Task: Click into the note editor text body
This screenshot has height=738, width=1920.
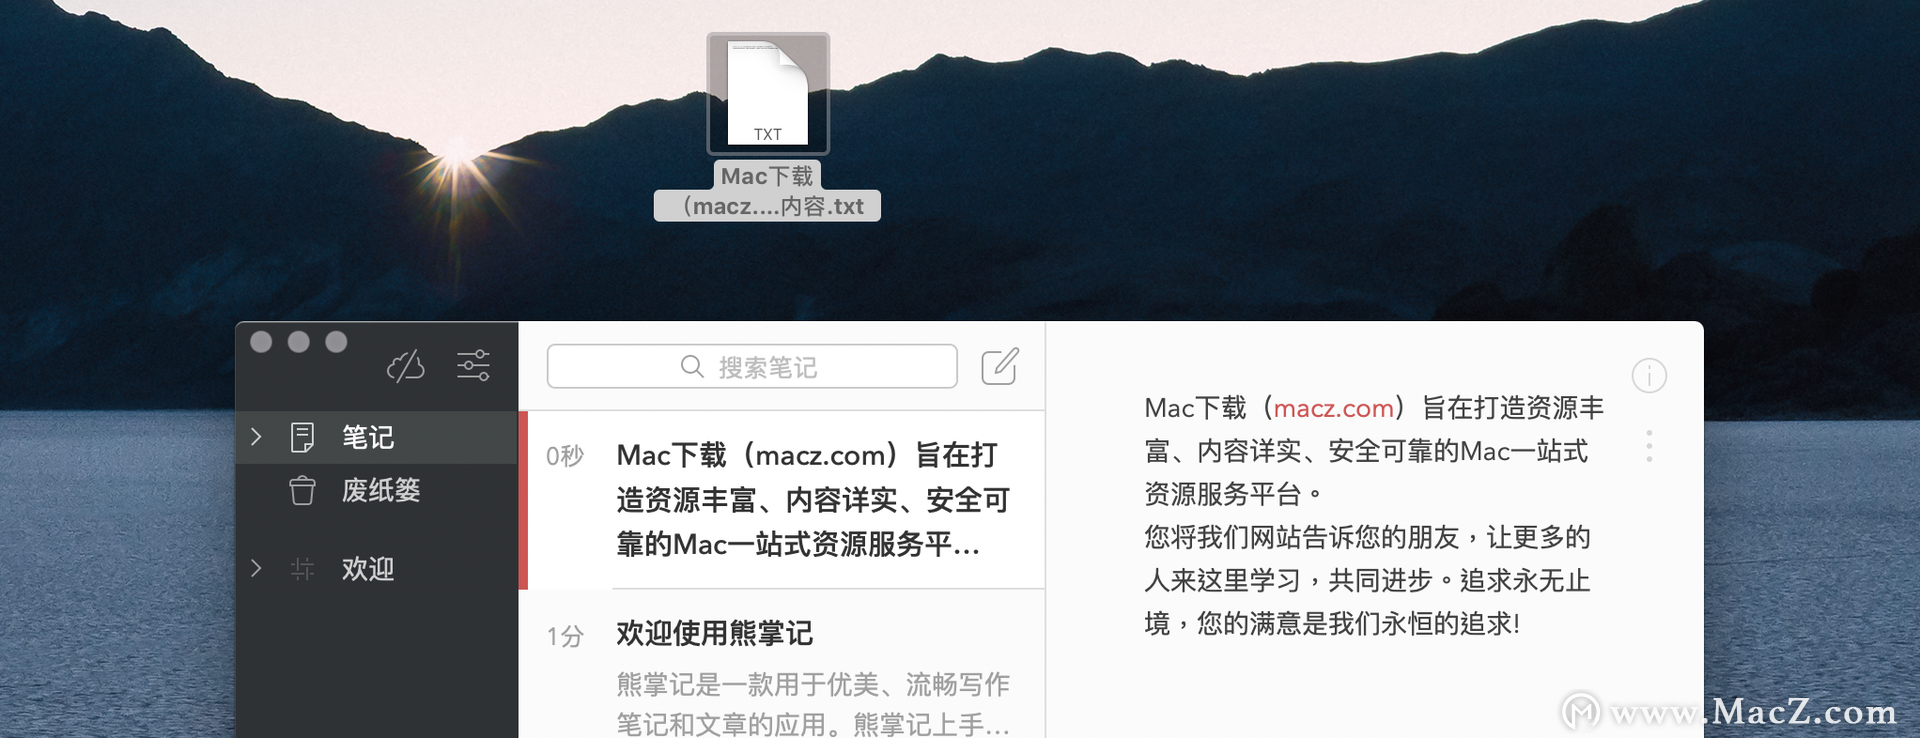Action: [1374, 516]
